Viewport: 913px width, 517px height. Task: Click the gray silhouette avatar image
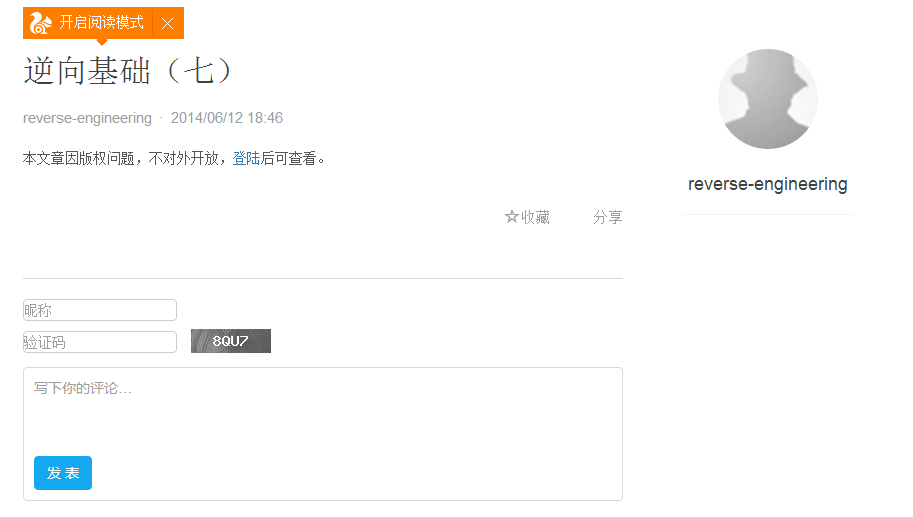point(767,99)
